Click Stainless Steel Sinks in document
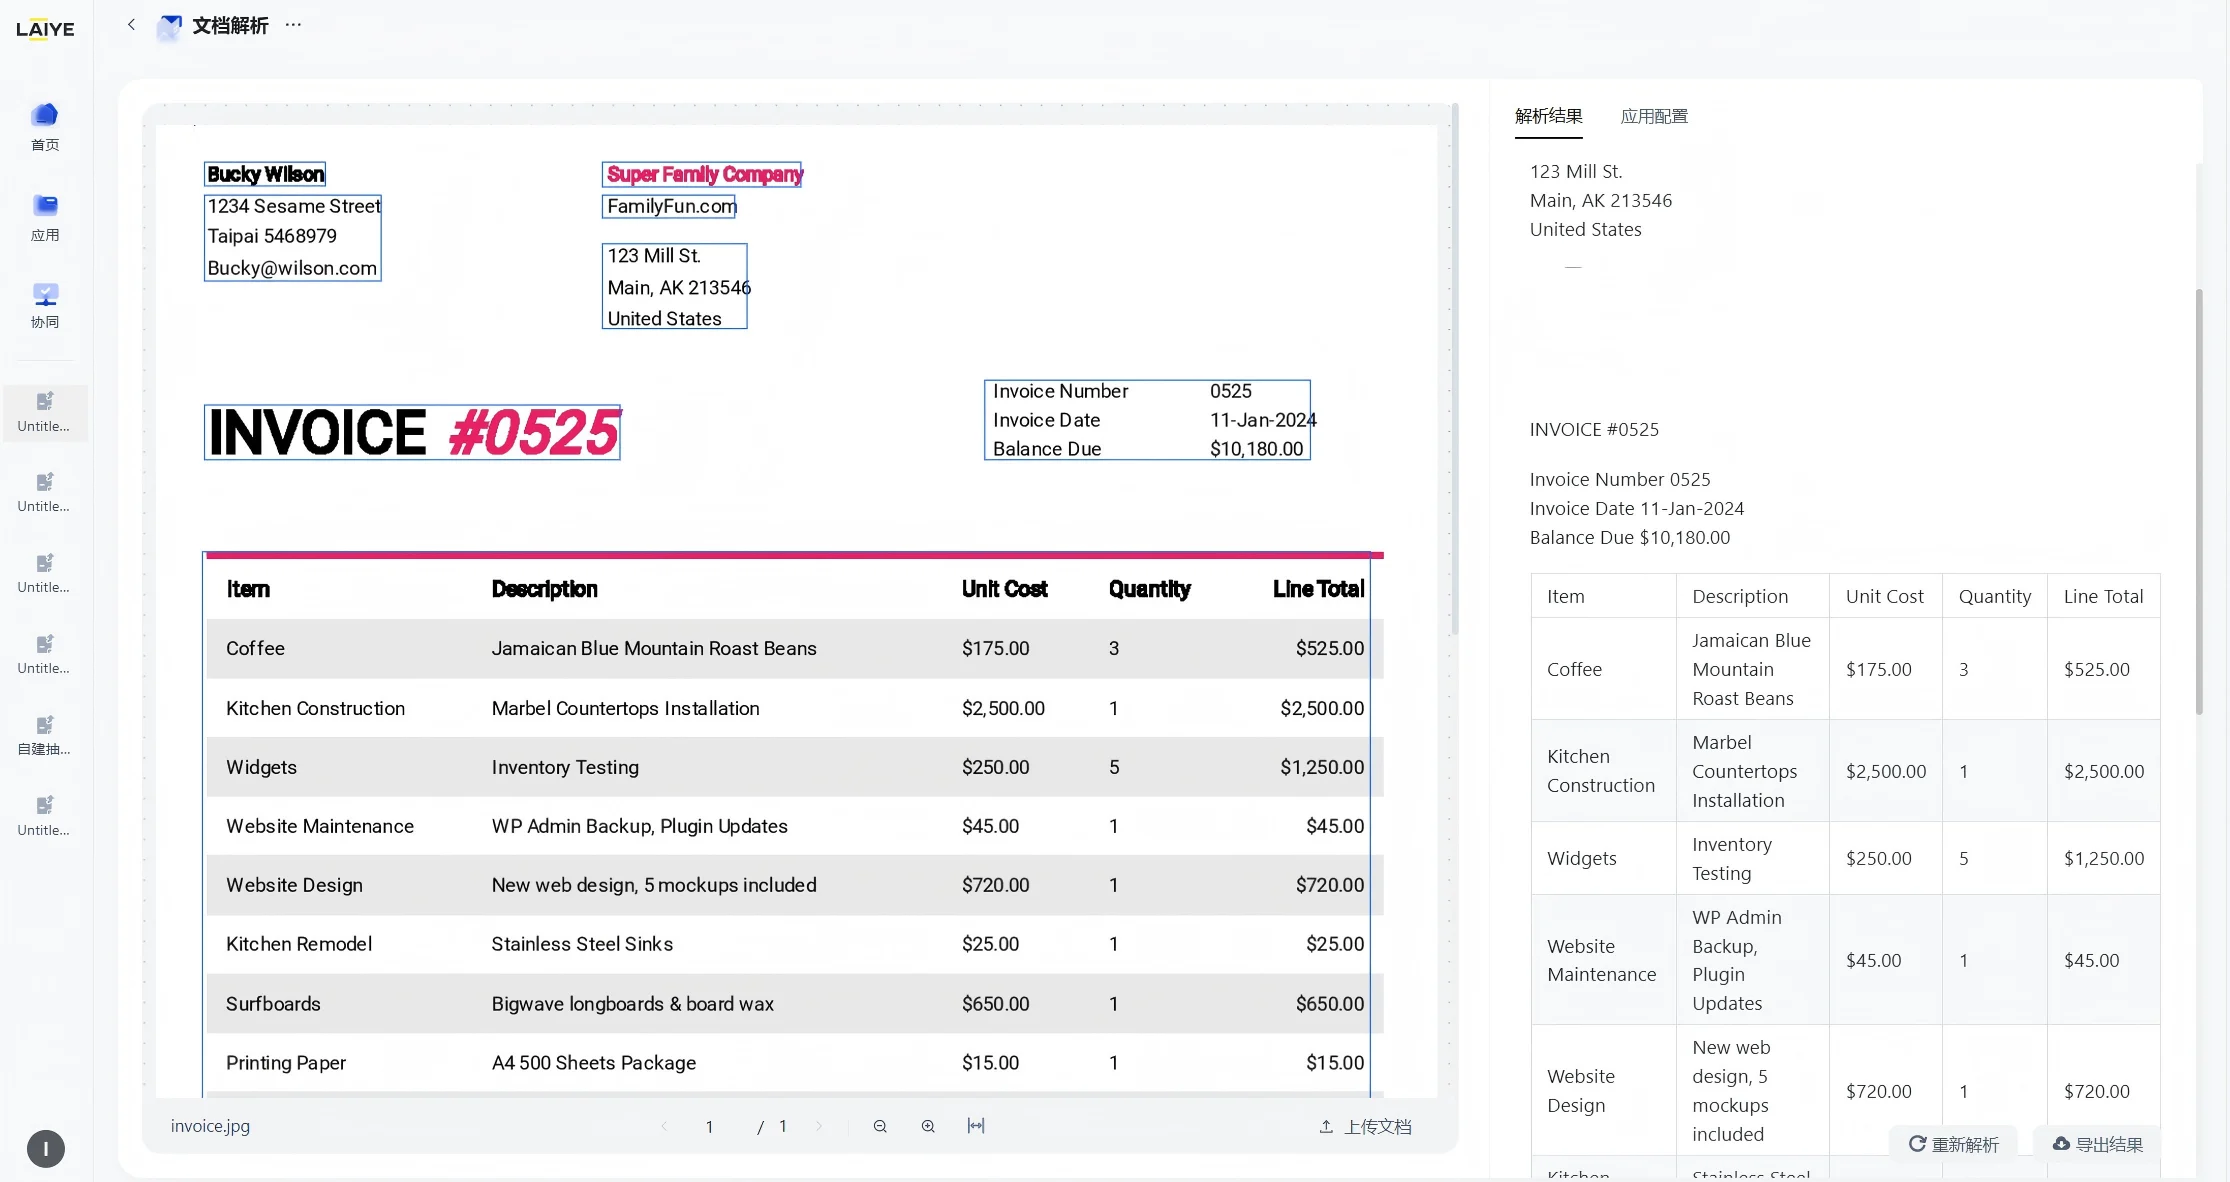This screenshot has height=1182, width=2230. coord(582,944)
